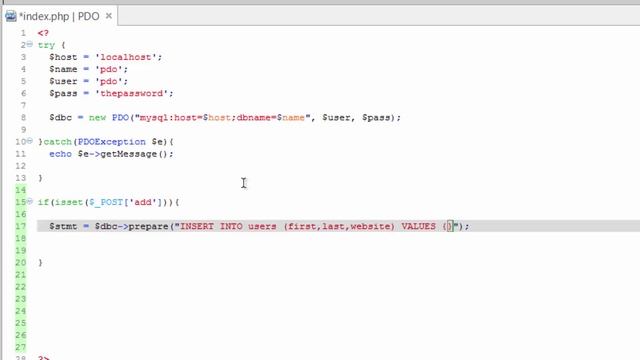Screen dimensions: 640x360
Task: Click $_POST in the isset condition
Action: tap(106, 202)
